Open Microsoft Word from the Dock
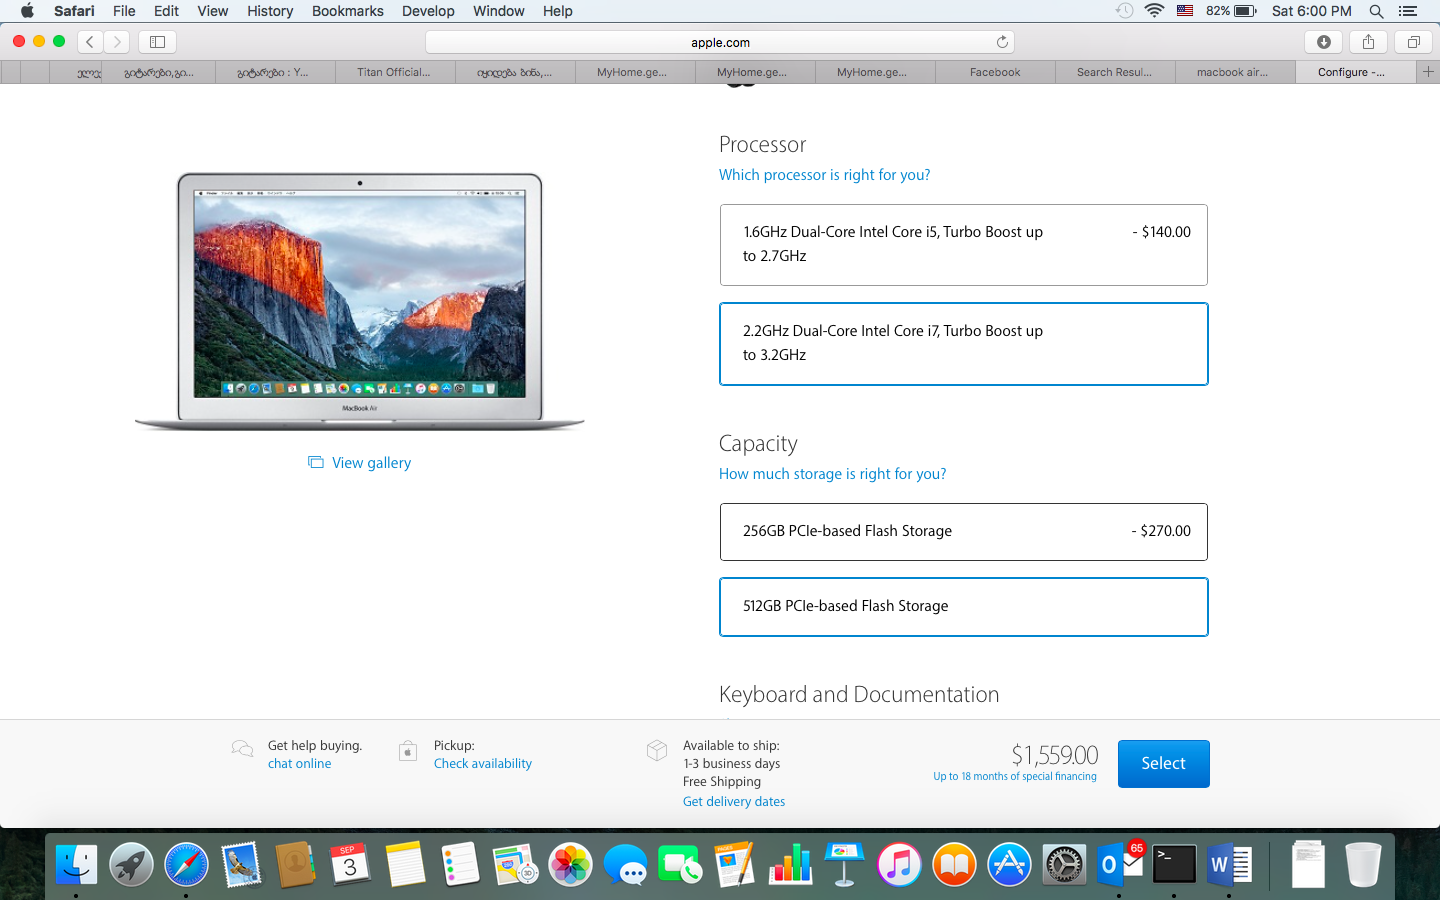1440x900 pixels. (1229, 865)
